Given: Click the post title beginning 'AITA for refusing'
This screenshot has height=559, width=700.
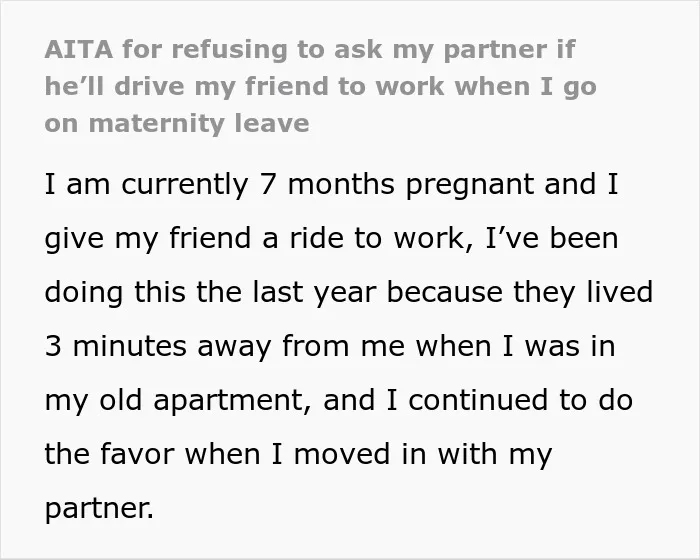Looking at the screenshot, I should 321,86.
